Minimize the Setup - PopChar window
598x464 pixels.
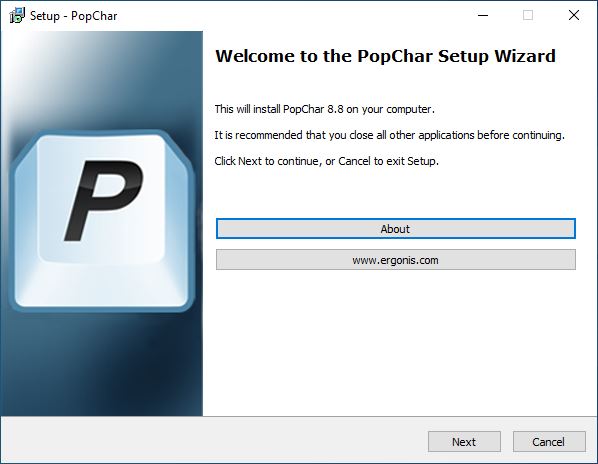483,16
